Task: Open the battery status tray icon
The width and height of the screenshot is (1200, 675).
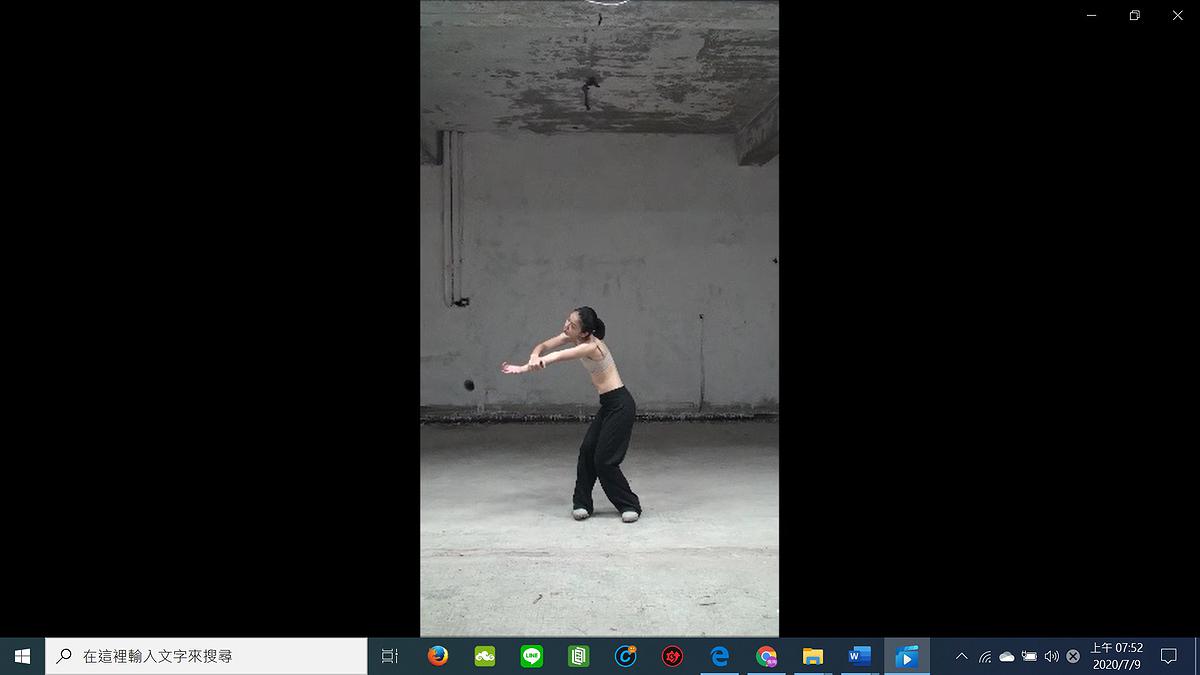Action: (x=1029, y=656)
